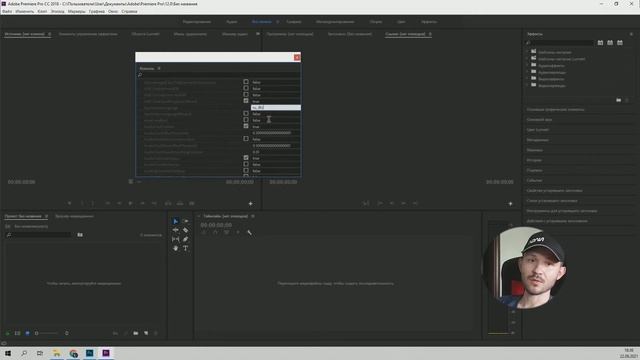
Task: Open the Изменить menu
Action: (x=24, y=11)
